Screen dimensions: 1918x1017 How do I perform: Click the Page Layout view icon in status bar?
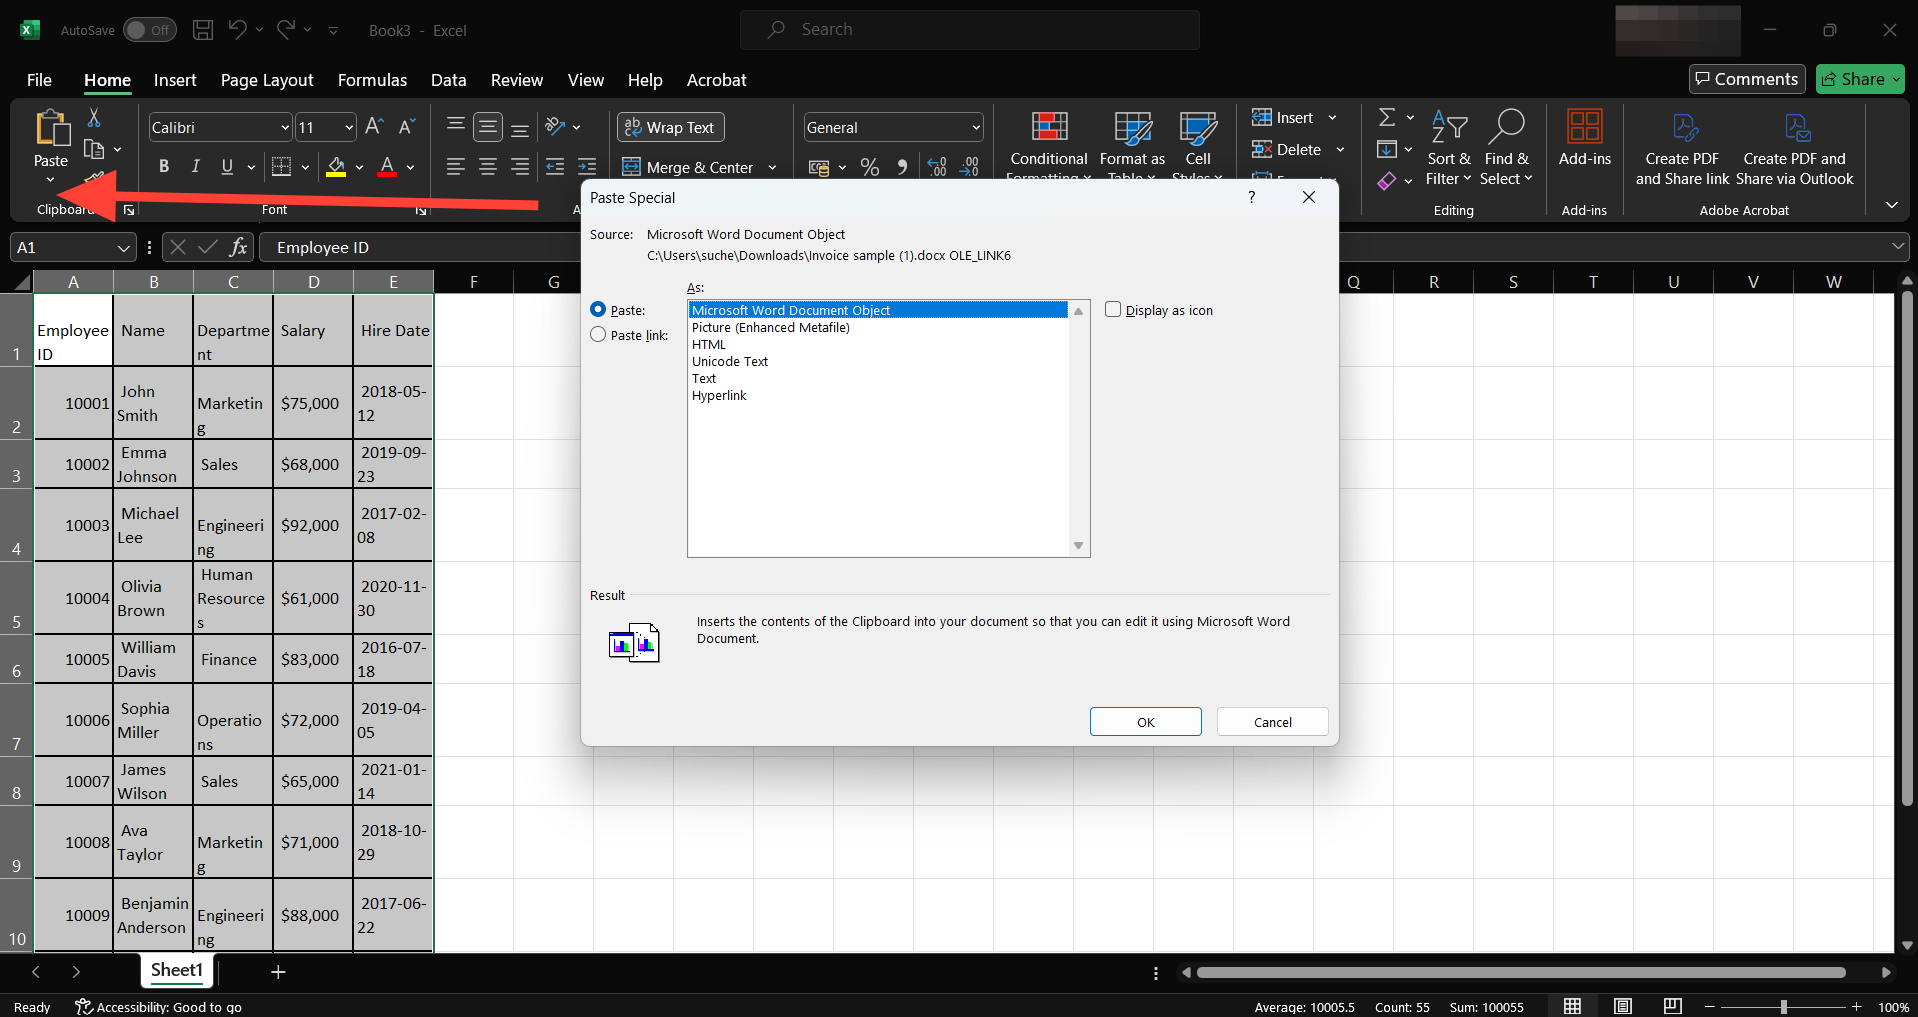[1623, 1006]
